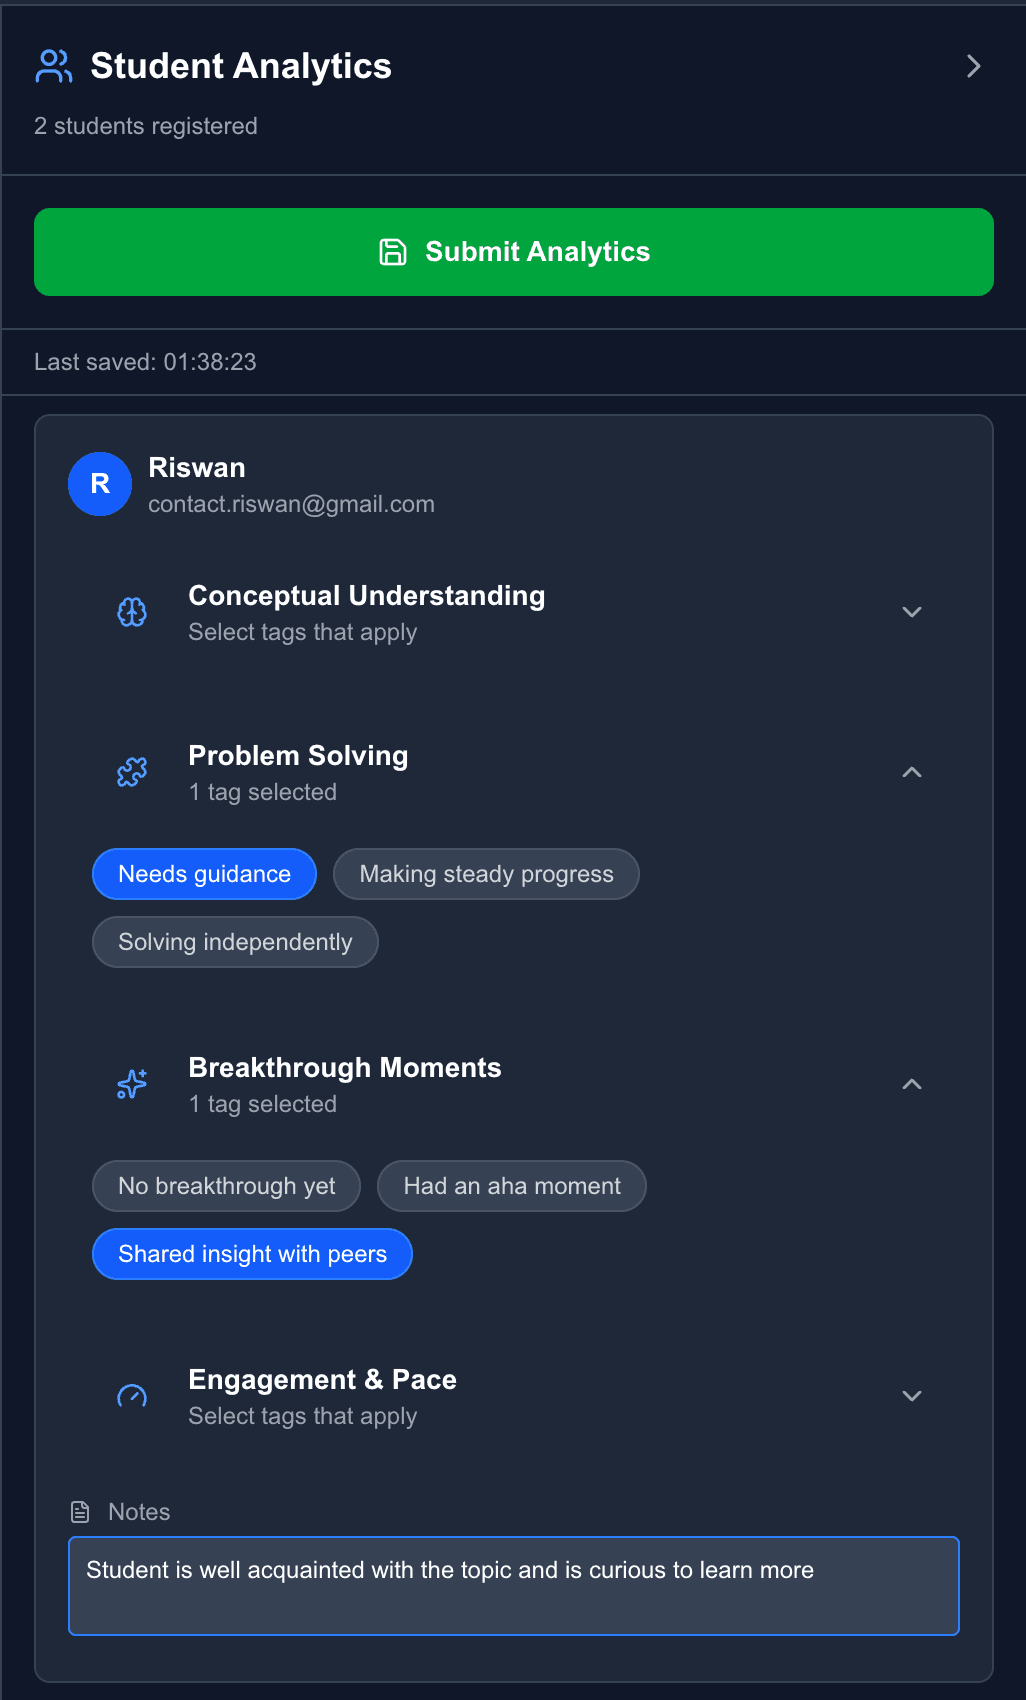Image resolution: width=1026 pixels, height=1700 pixels.
Task: Collapse the Problem Solving section
Action: pos(911,772)
